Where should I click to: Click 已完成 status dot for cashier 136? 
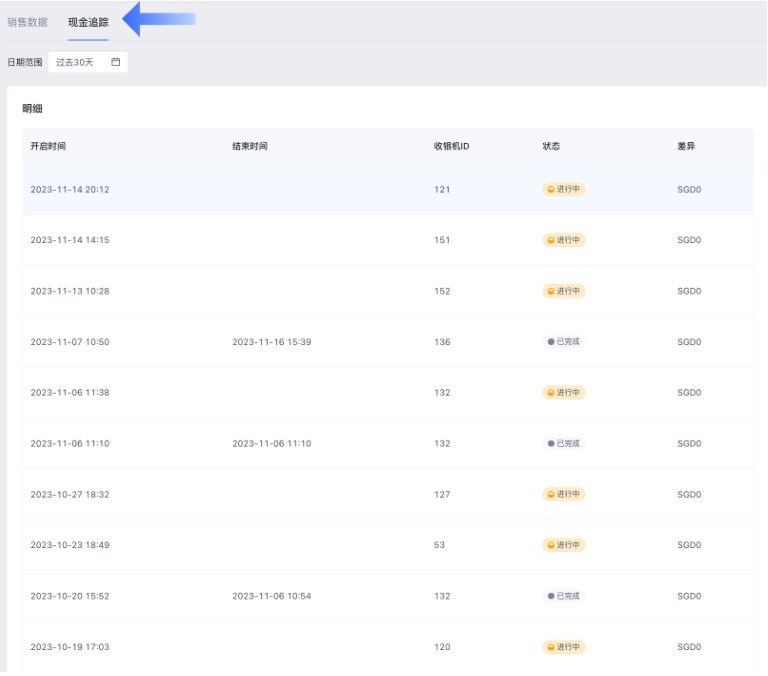(550, 342)
